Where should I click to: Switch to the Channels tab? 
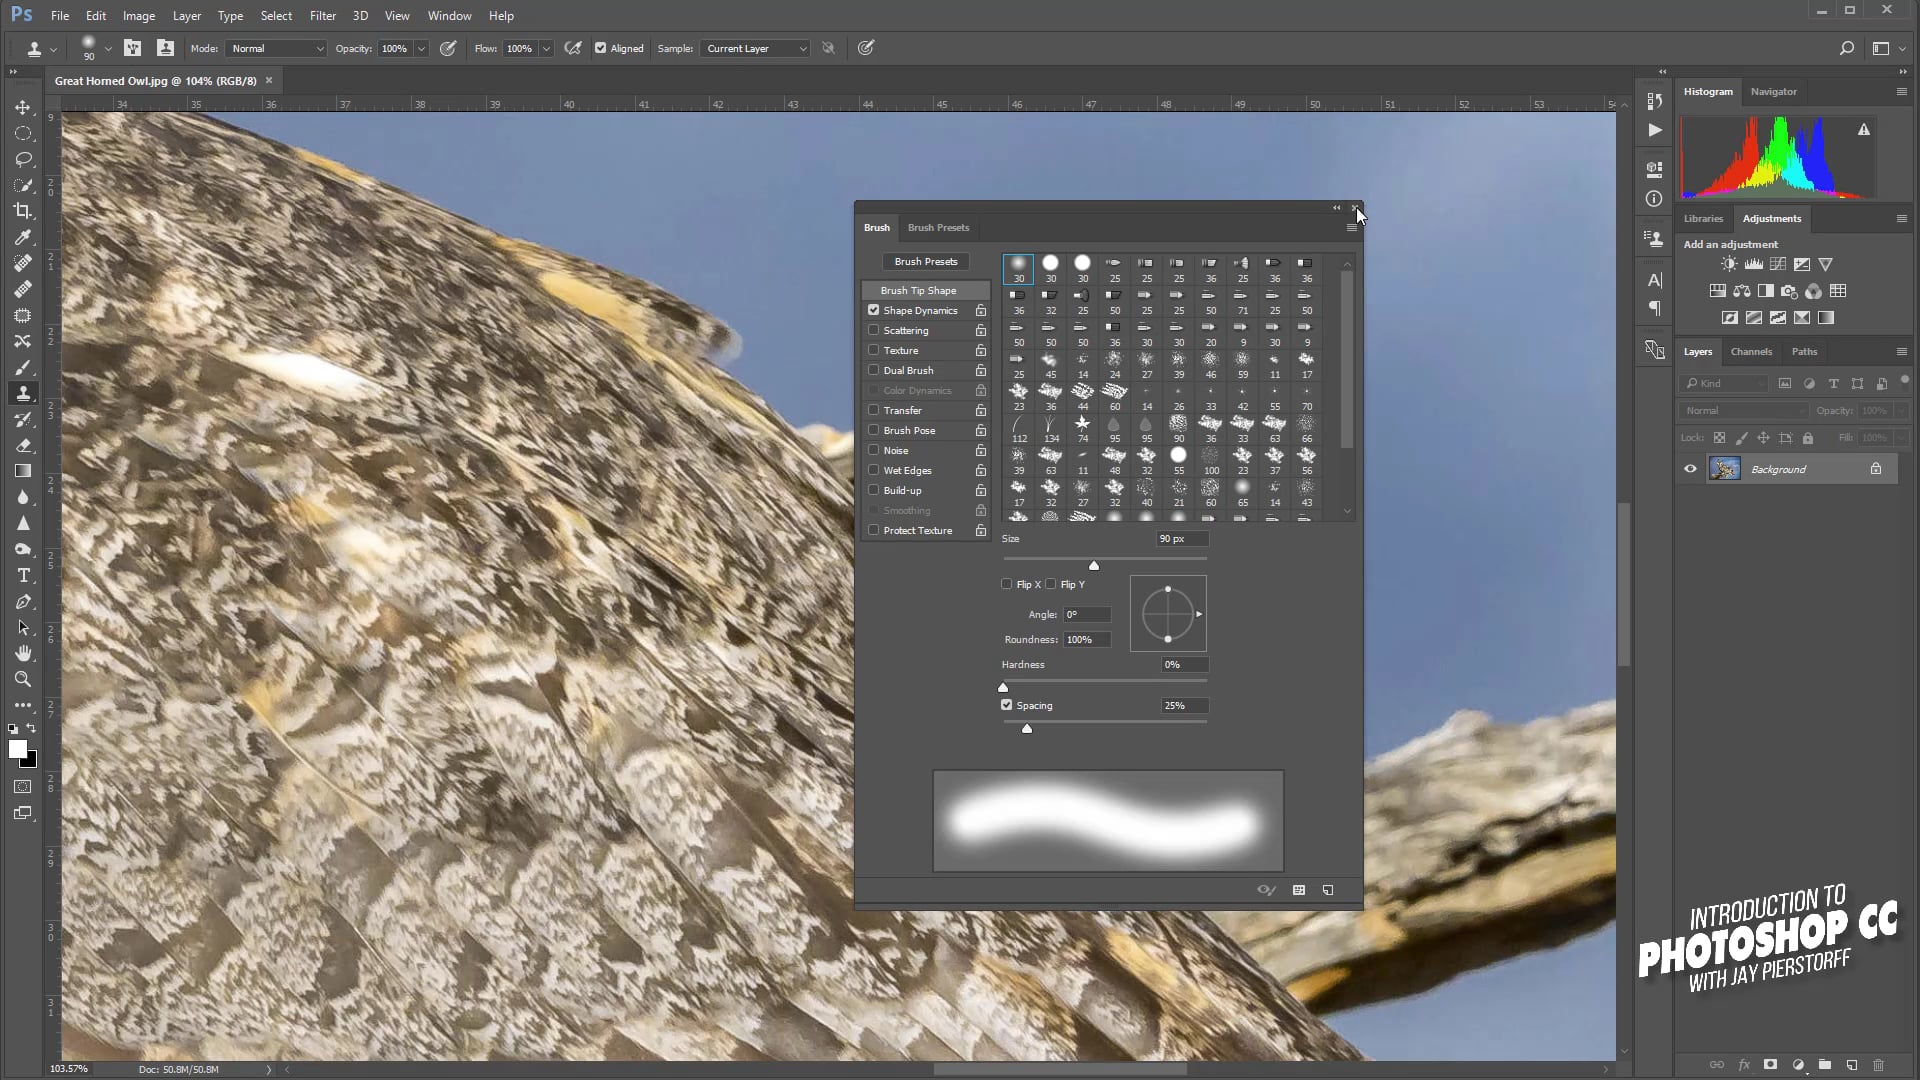[1750, 351]
